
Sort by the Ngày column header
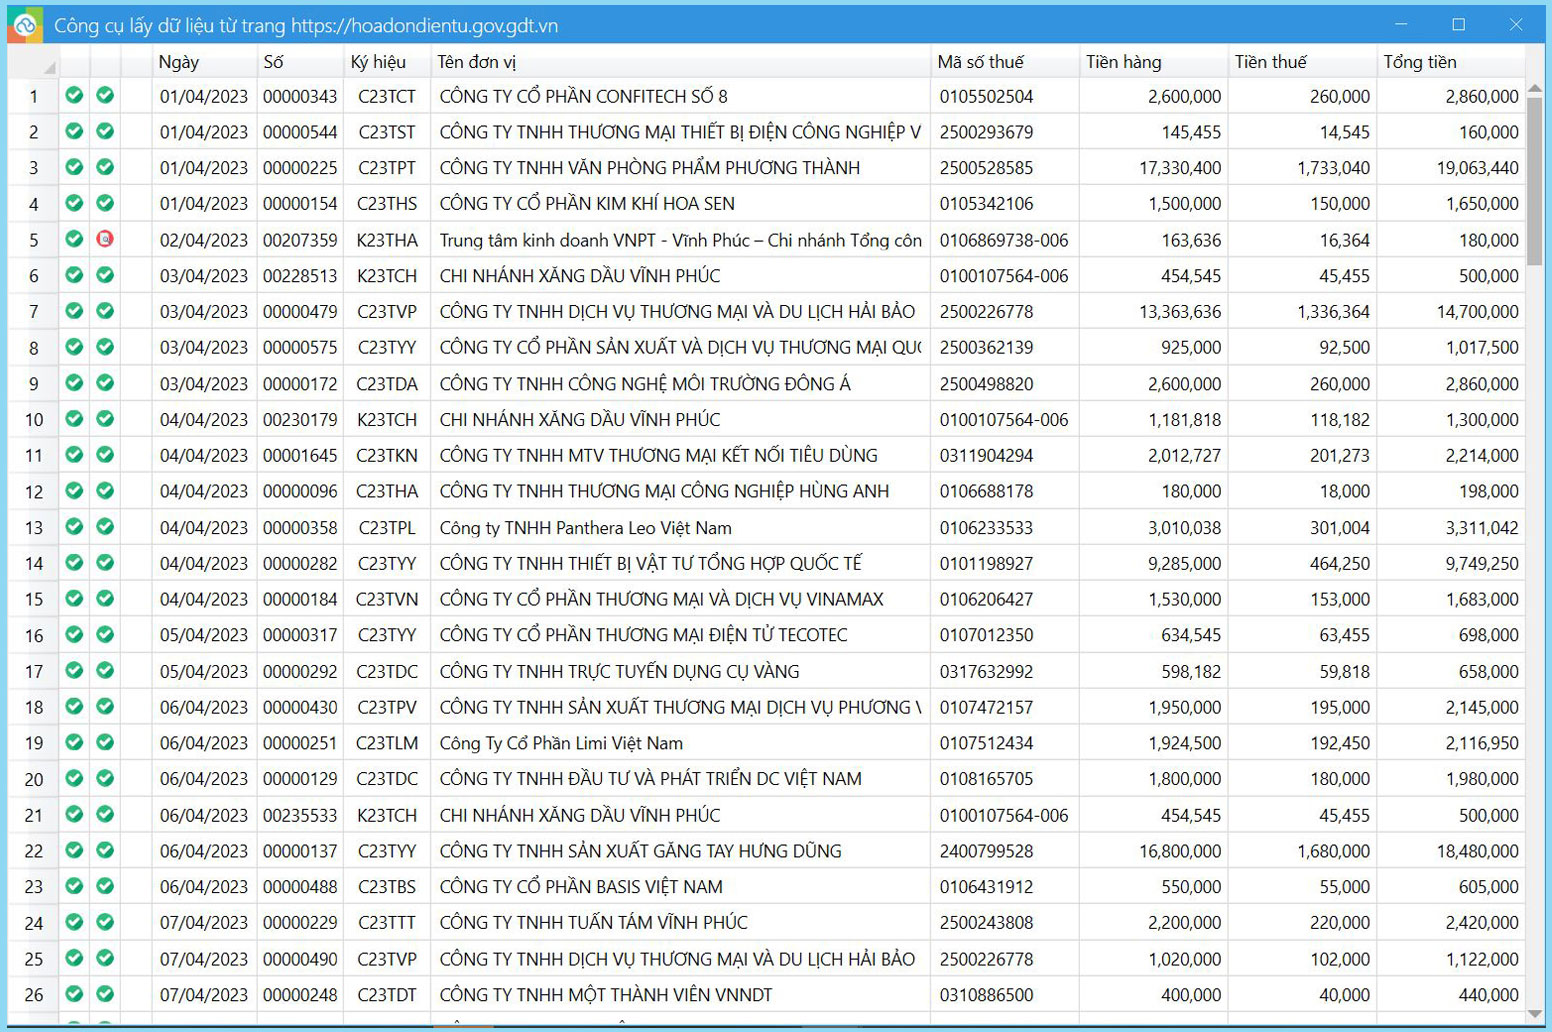click(x=204, y=62)
